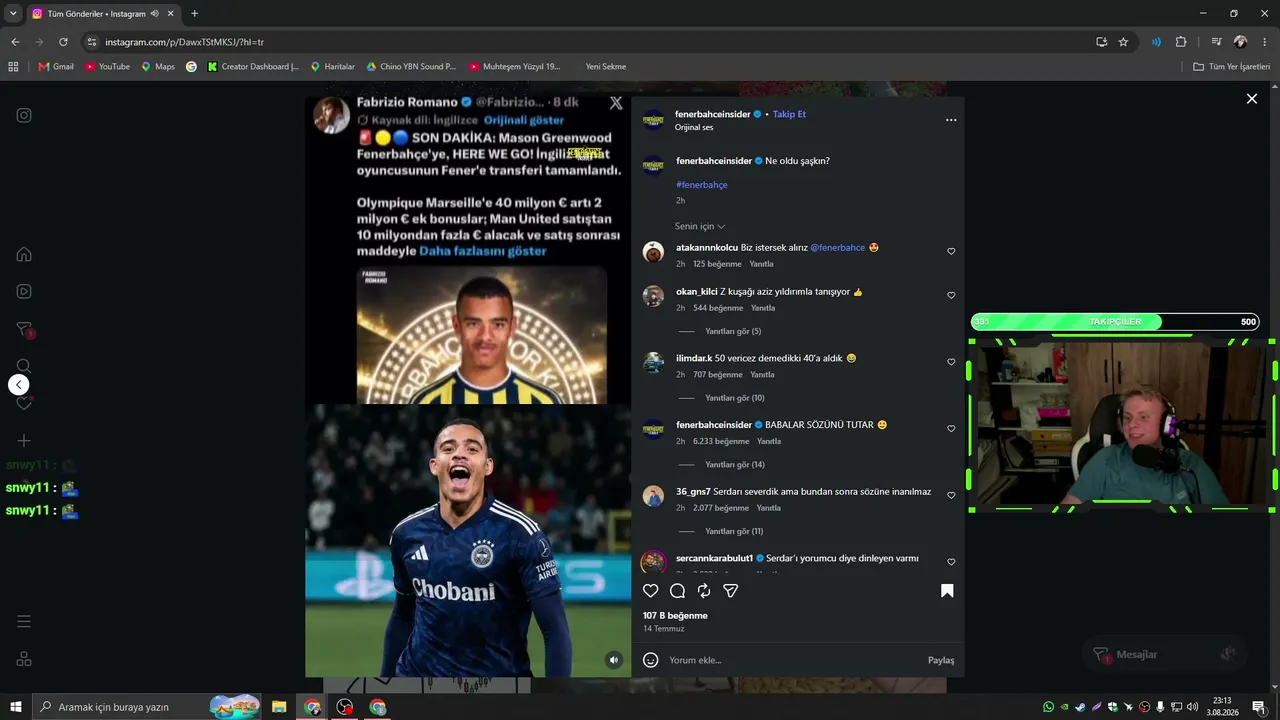Viewport: 1280px width, 720px height.
Task: Open the Maps bookmark
Action: tap(158, 67)
